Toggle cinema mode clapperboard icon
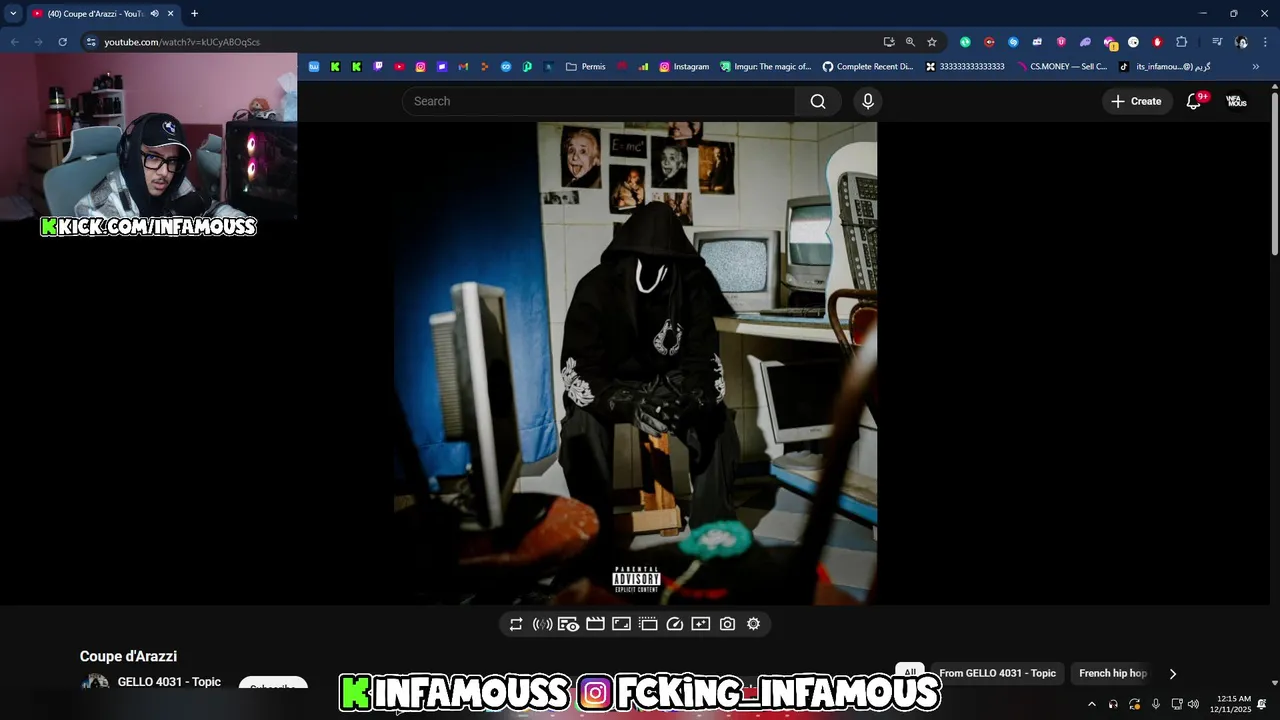 (595, 624)
